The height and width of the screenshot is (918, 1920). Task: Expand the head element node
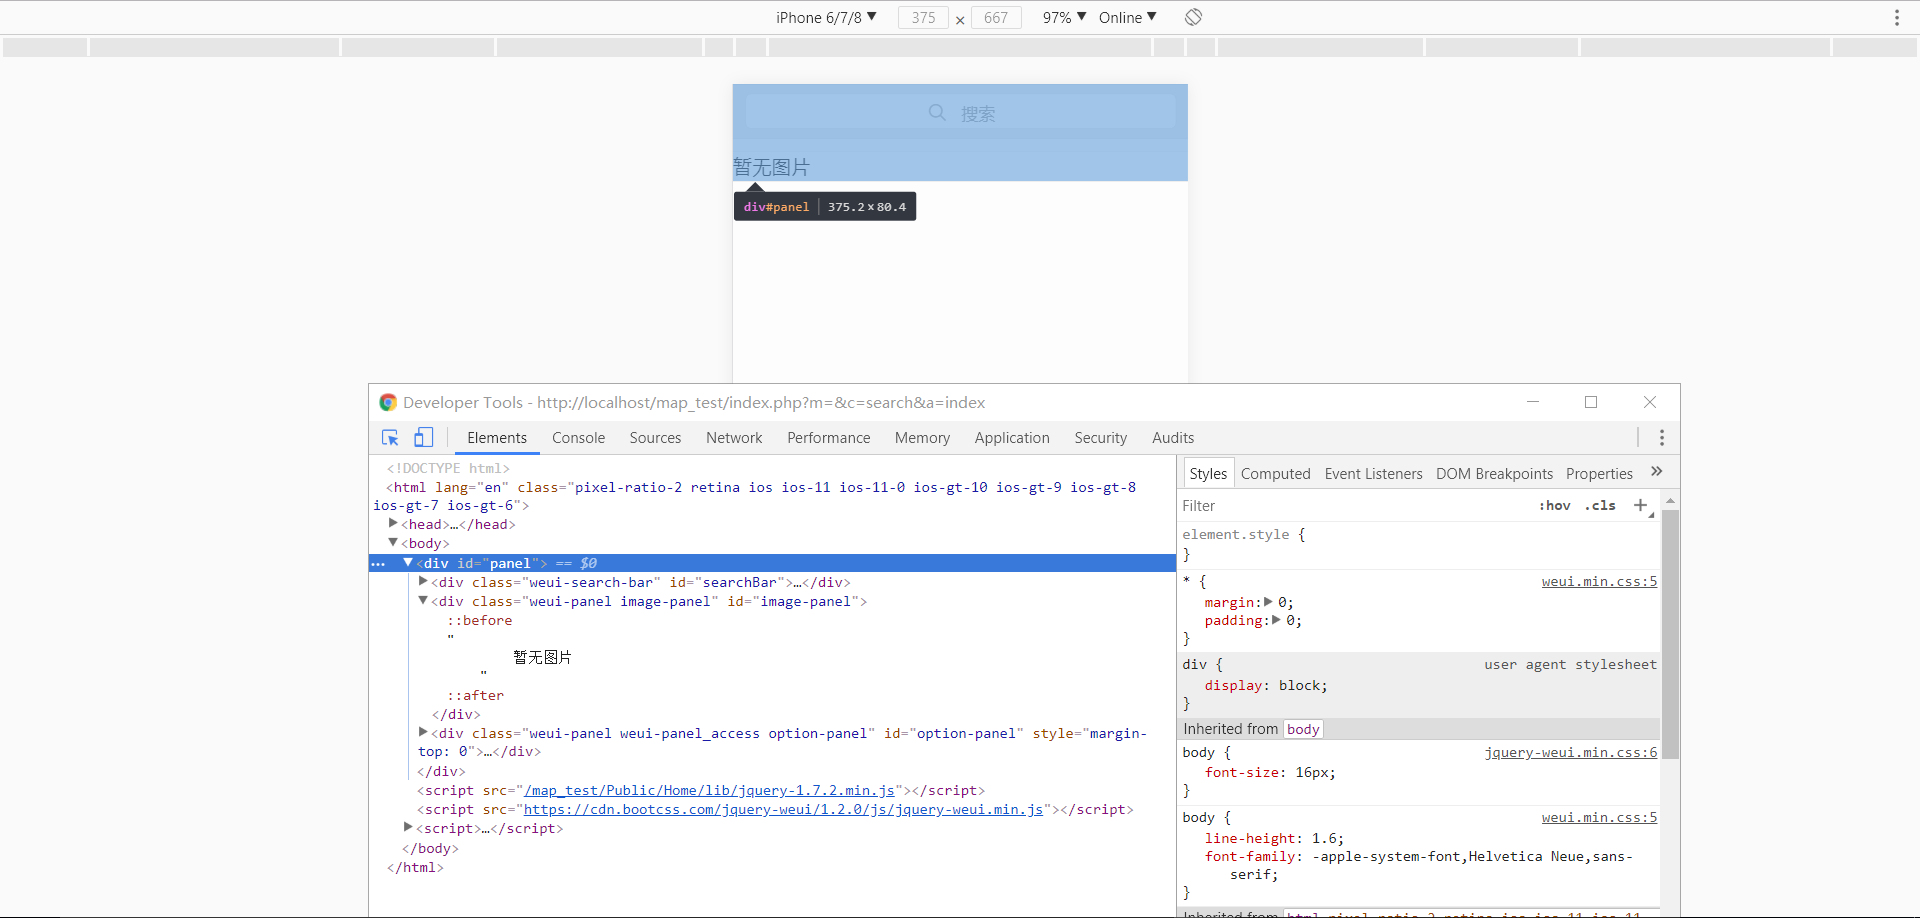[x=393, y=523]
